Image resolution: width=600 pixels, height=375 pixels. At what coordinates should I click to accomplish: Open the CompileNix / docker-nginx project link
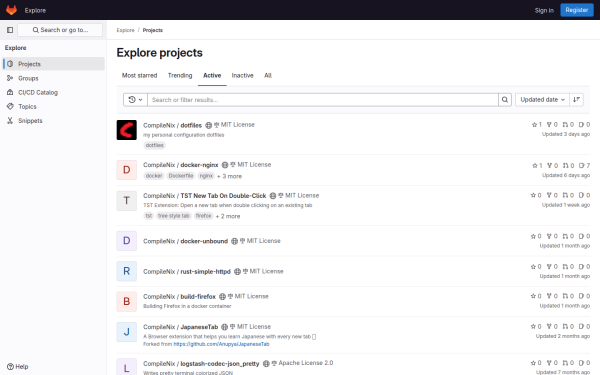[x=181, y=165]
